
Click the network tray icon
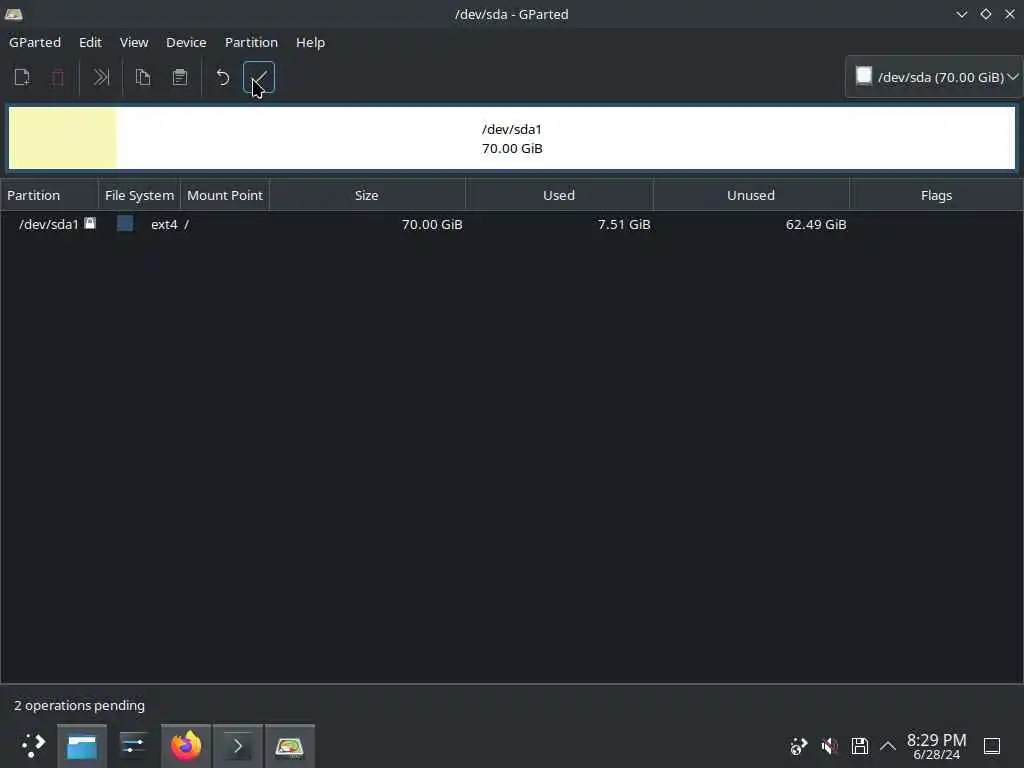click(799, 746)
